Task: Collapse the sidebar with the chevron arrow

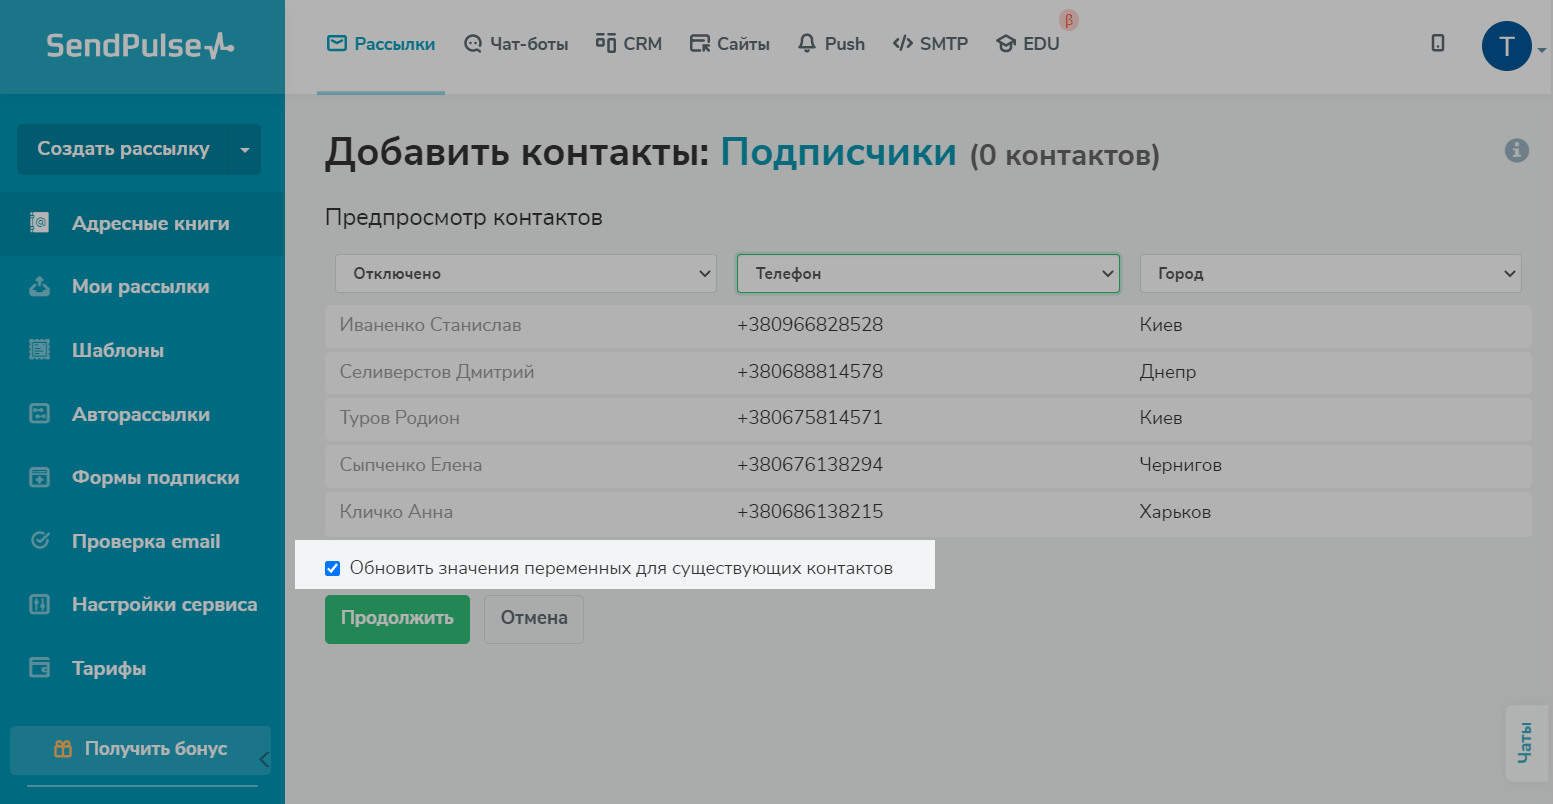Action: (x=264, y=760)
